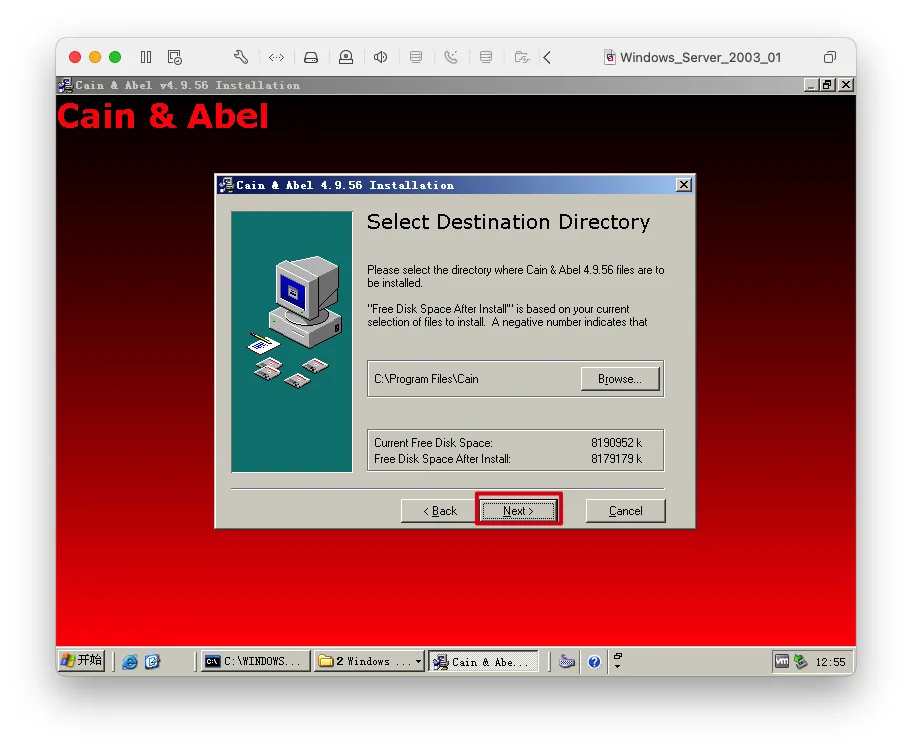Viewport: 912px width, 750px height.
Task: Click the user/camera icon in the VM toolbar
Action: tap(346, 57)
